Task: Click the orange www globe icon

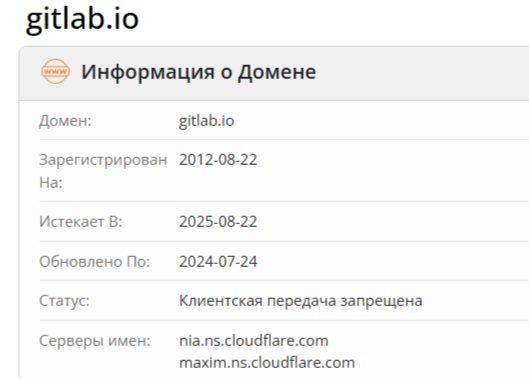Action: tap(55, 71)
